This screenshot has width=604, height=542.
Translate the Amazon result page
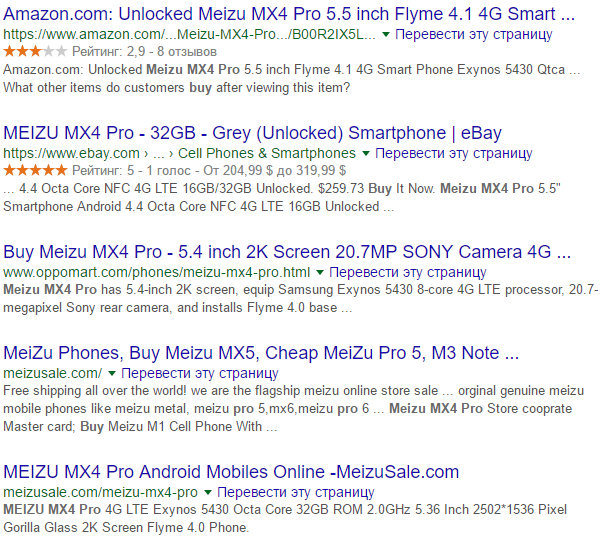474,34
